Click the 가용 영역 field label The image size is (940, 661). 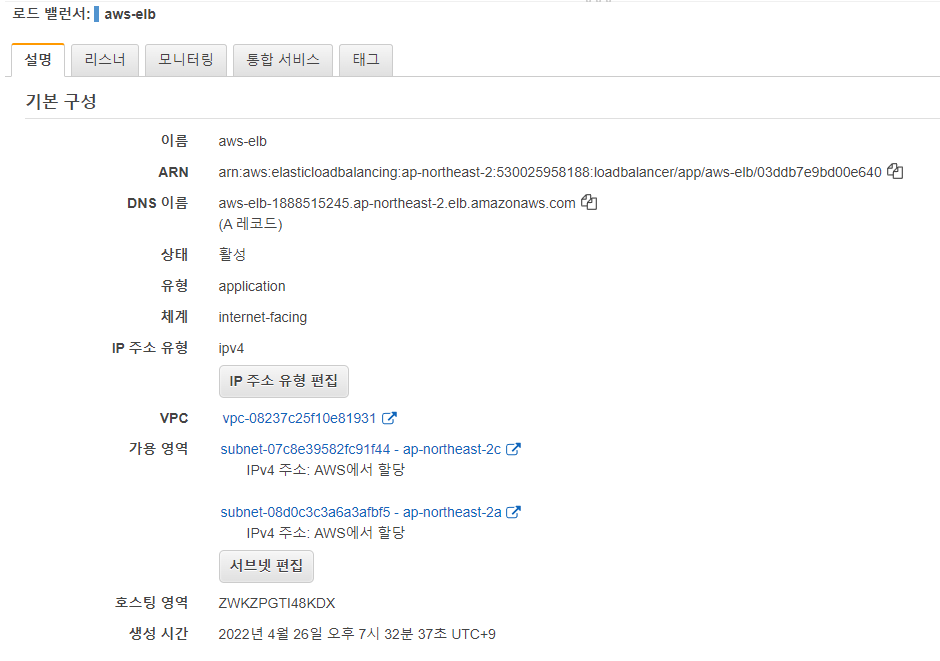tap(158, 448)
